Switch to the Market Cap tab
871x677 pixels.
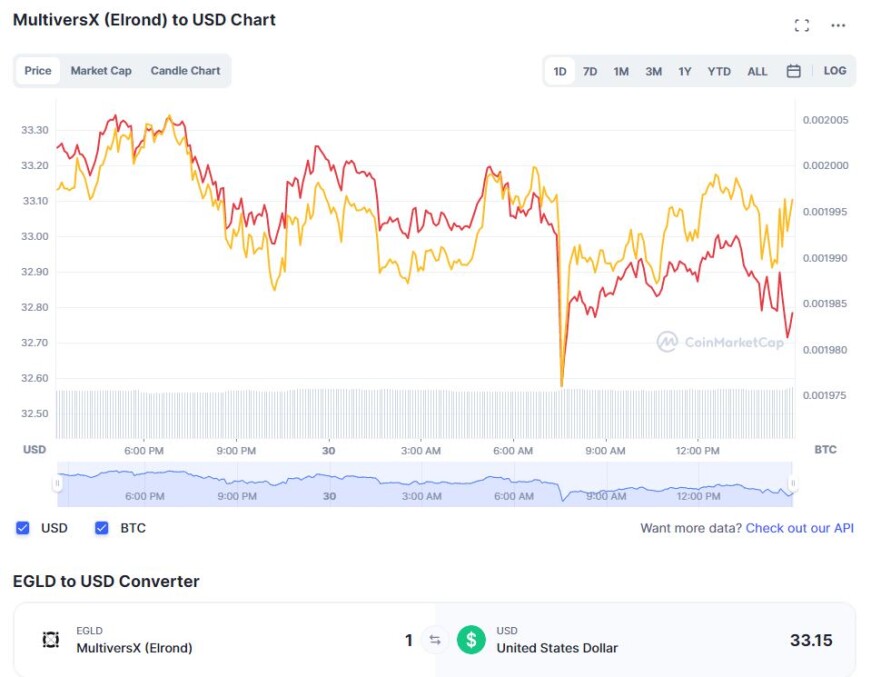[x=101, y=71]
